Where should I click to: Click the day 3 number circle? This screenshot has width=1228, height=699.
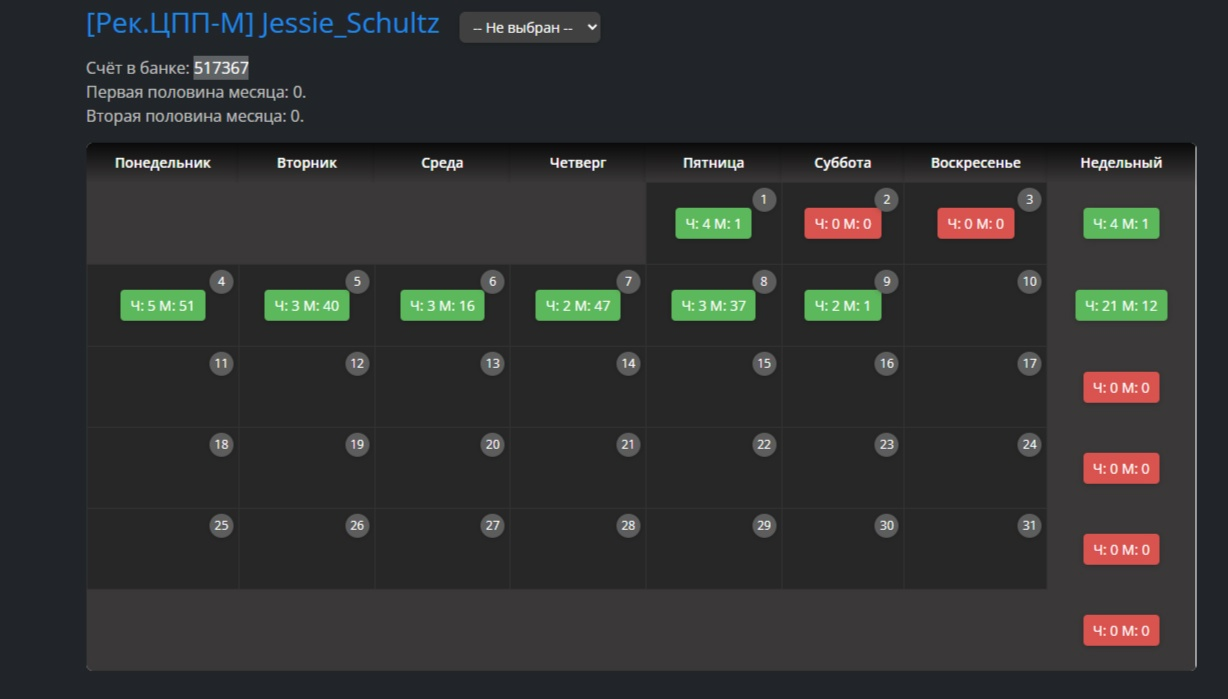[x=1029, y=200]
